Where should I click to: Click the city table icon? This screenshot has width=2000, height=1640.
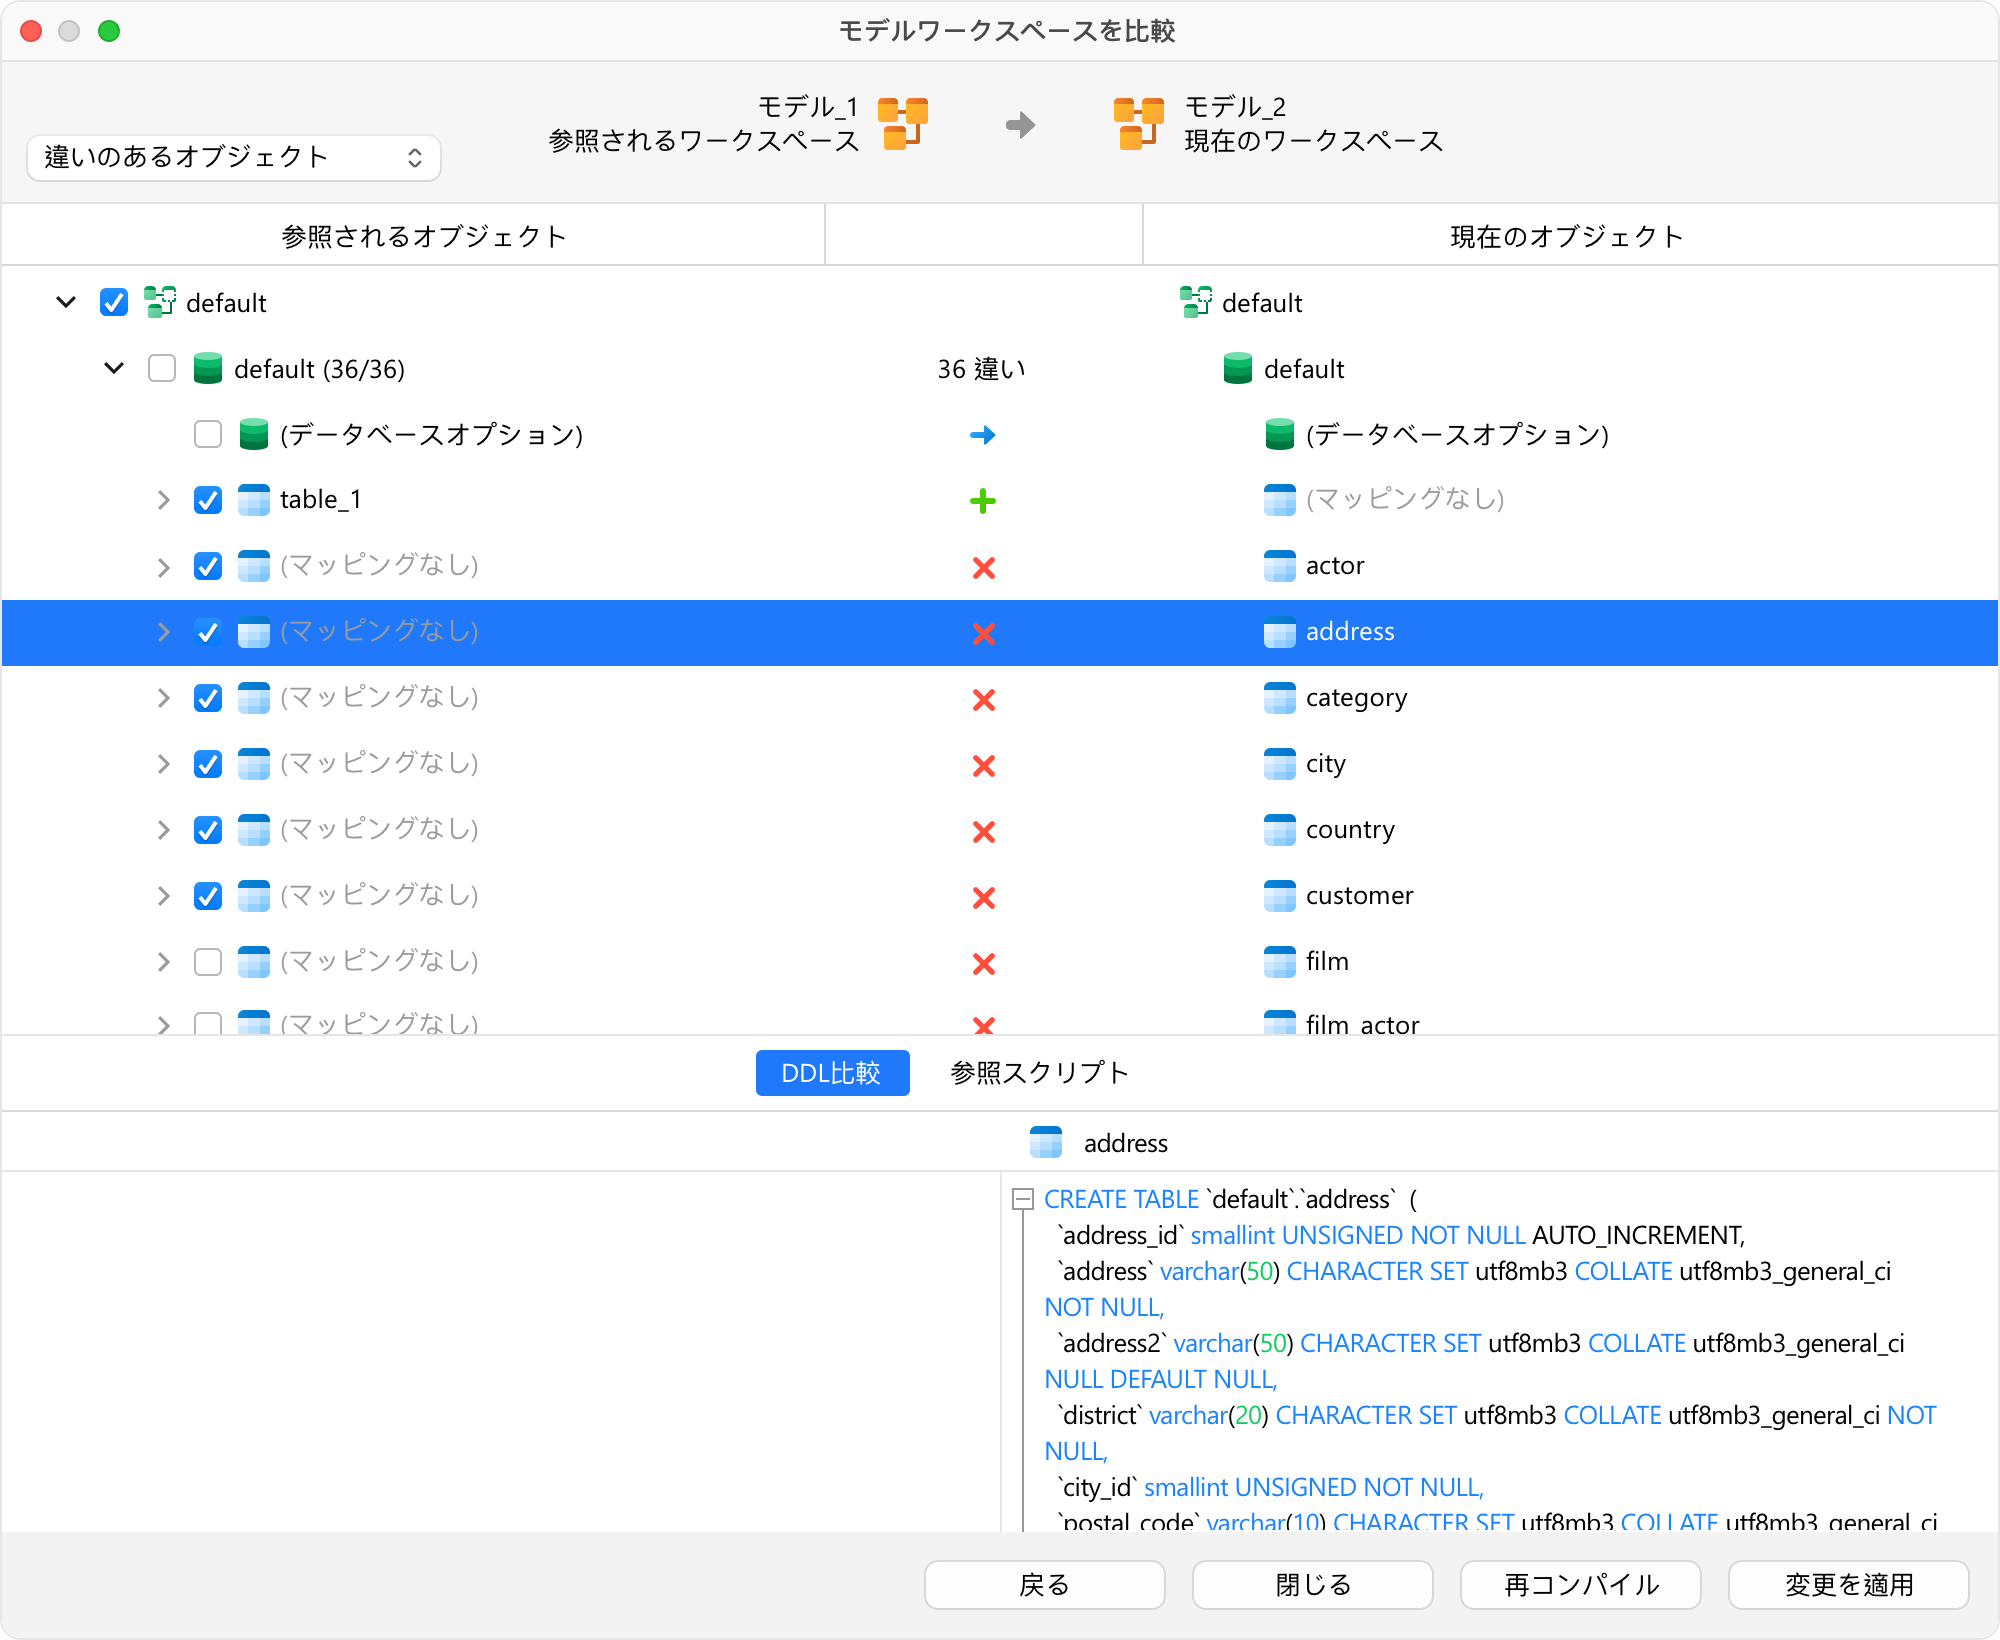(1280, 764)
